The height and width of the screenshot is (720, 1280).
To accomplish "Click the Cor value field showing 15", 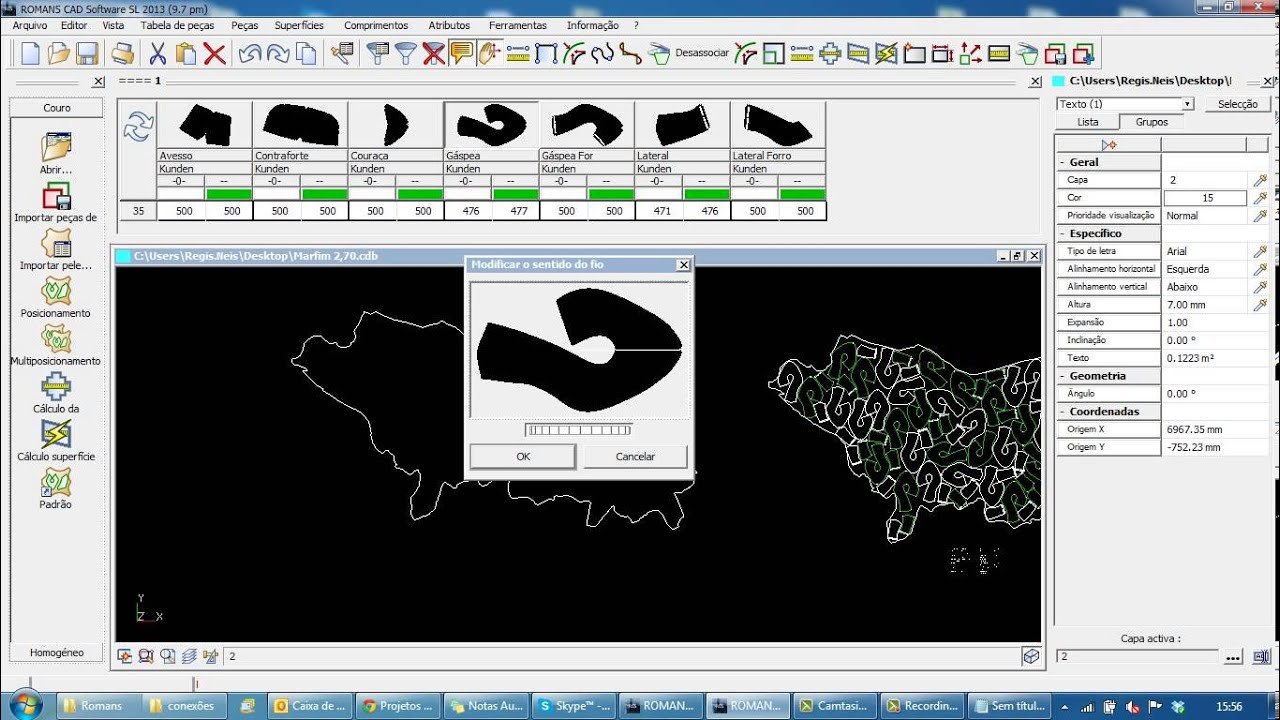I will pyautogui.click(x=1205, y=198).
